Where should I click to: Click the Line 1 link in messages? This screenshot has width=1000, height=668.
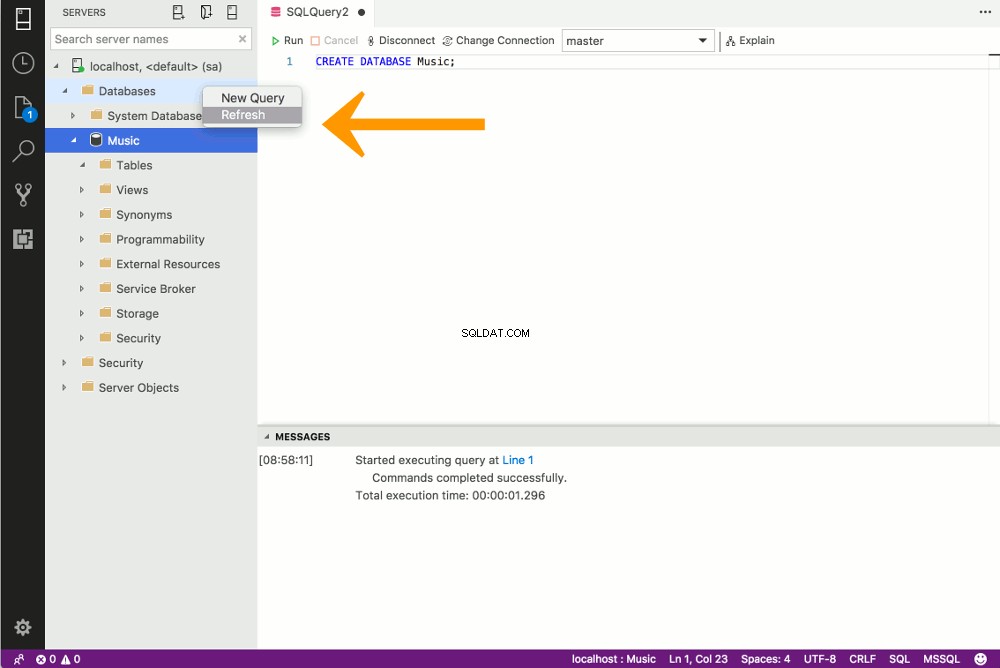coord(517,460)
